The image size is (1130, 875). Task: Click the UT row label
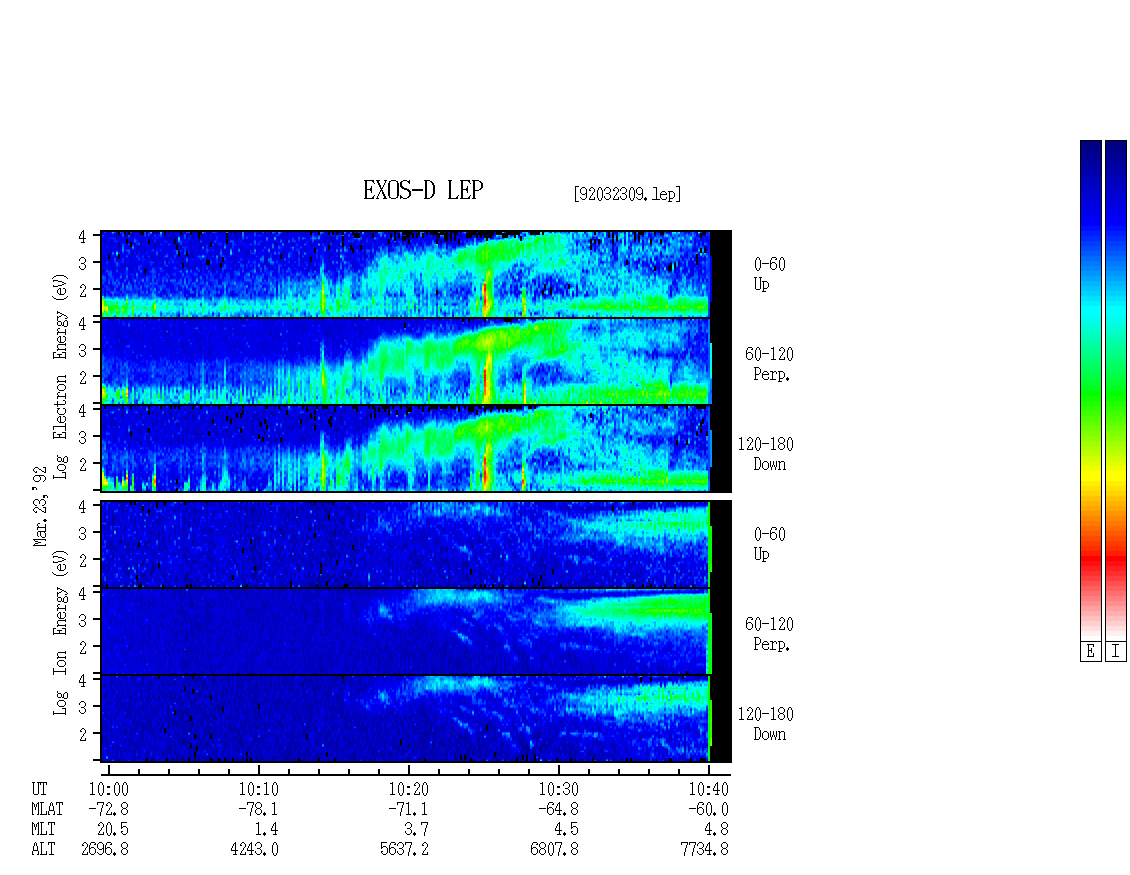[x=39, y=789]
